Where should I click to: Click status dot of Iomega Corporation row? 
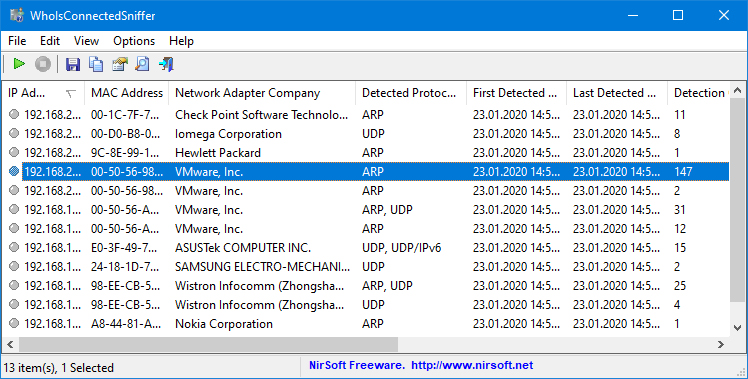[x=14, y=133]
